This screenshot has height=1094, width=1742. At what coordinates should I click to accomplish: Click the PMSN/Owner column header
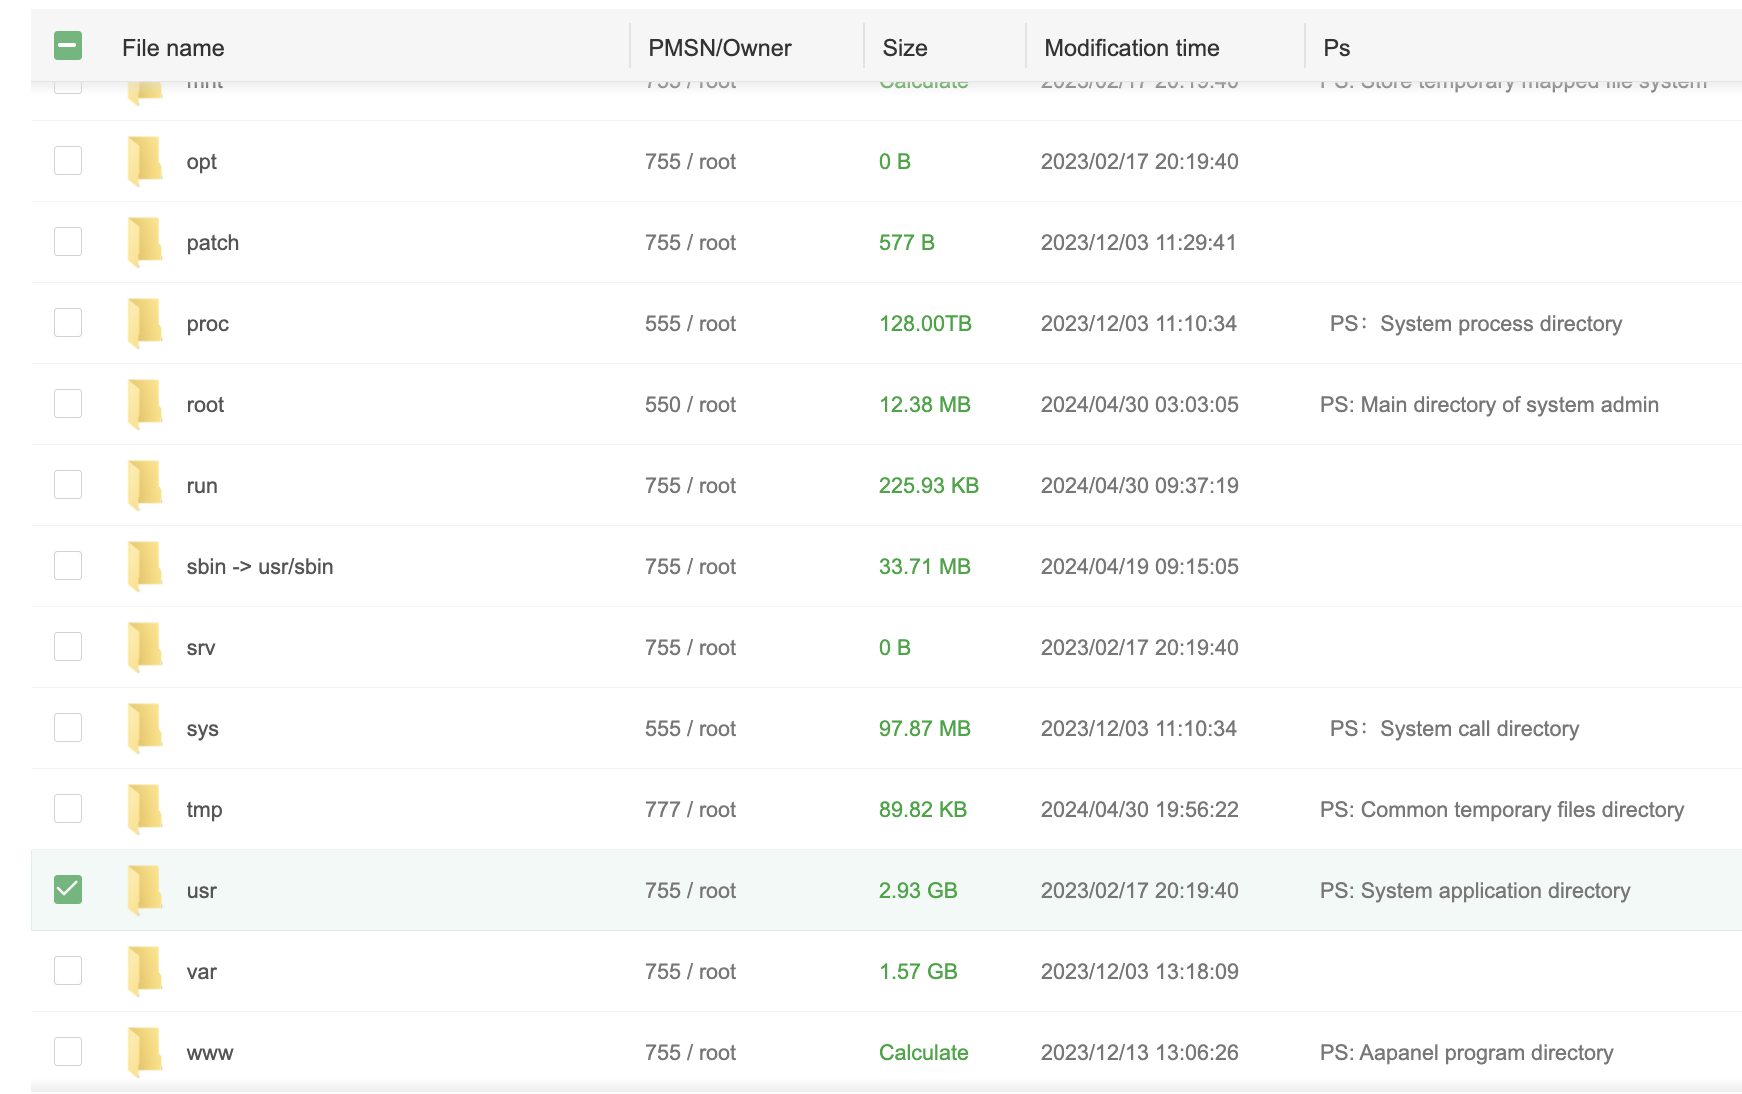point(719,48)
